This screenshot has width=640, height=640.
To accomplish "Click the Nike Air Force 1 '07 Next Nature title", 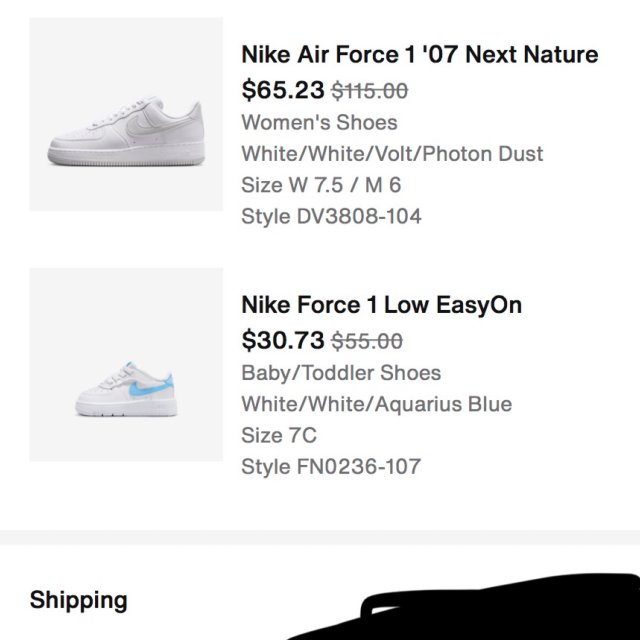I will [419, 54].
